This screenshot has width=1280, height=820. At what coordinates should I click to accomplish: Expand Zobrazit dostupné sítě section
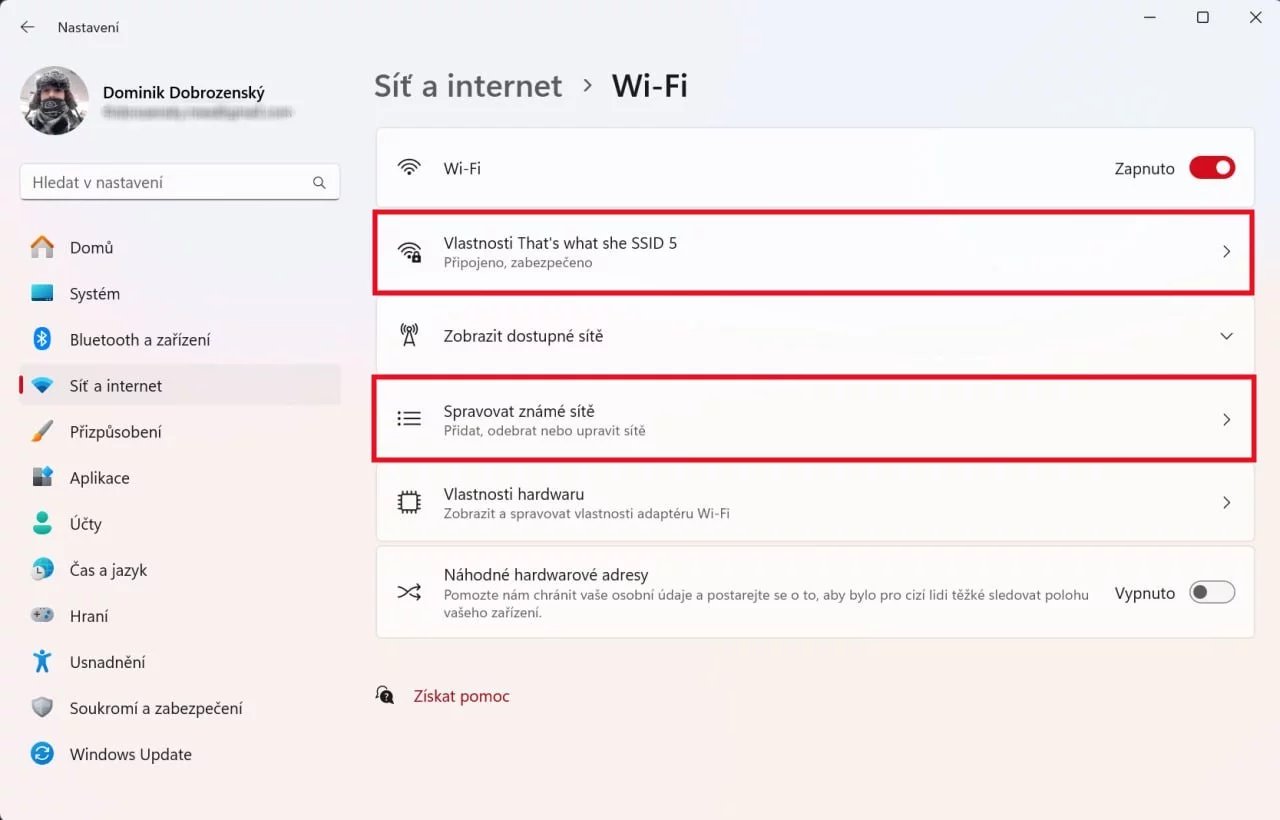coord(1227,336)
